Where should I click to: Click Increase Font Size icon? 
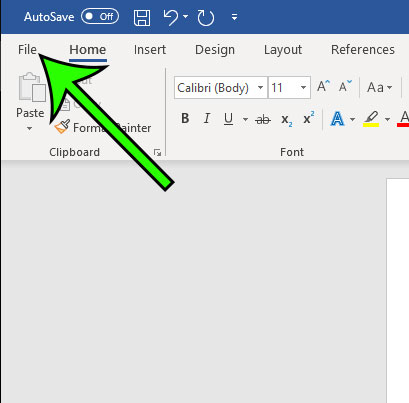323,86
